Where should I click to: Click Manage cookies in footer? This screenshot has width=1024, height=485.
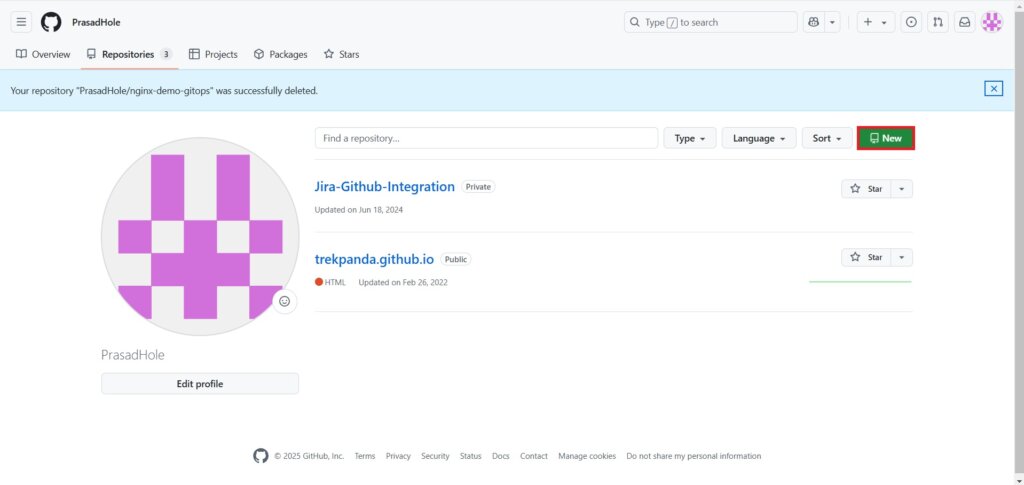[x=587, y=456]
